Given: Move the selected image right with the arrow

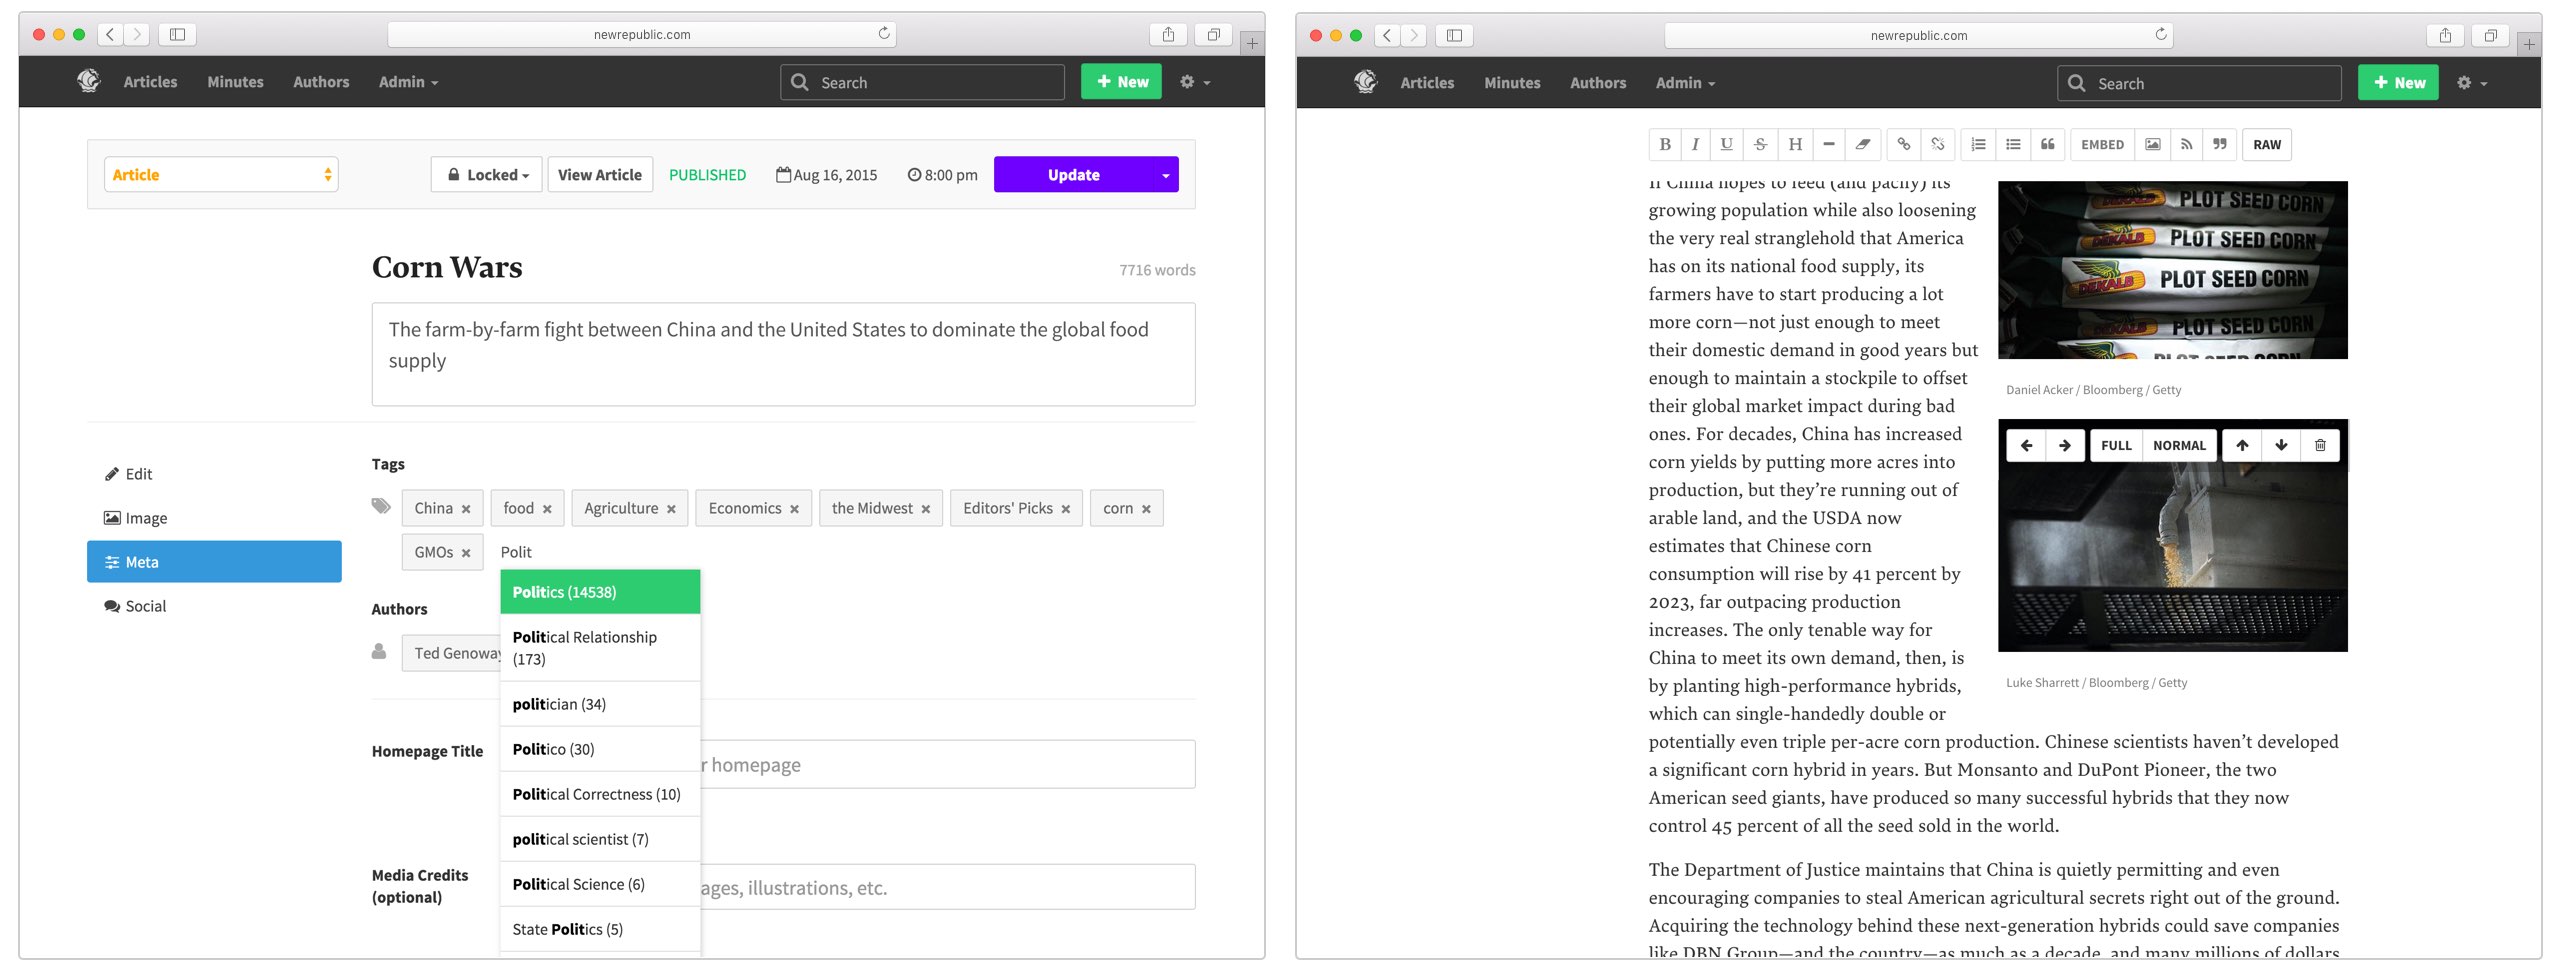Looking at the screenshot, I should (2065, 445).
